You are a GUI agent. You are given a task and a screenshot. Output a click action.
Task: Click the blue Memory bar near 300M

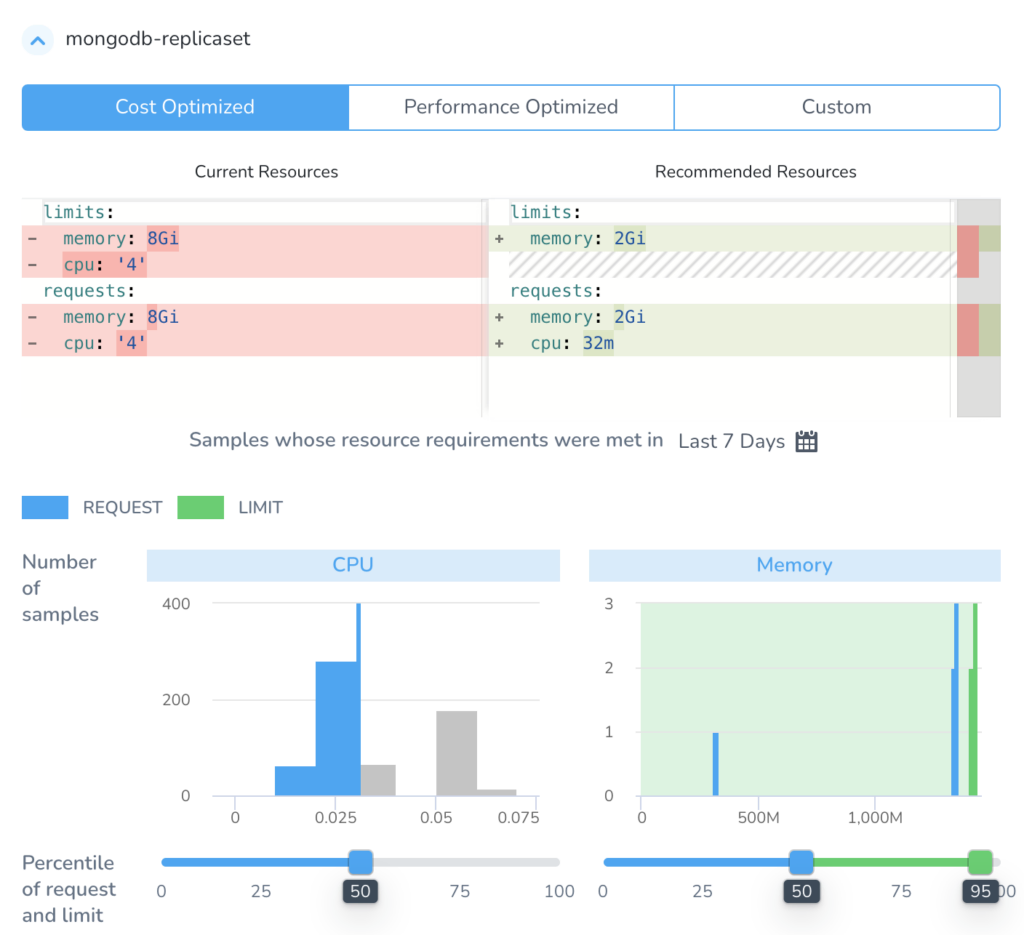coord(716,764)
